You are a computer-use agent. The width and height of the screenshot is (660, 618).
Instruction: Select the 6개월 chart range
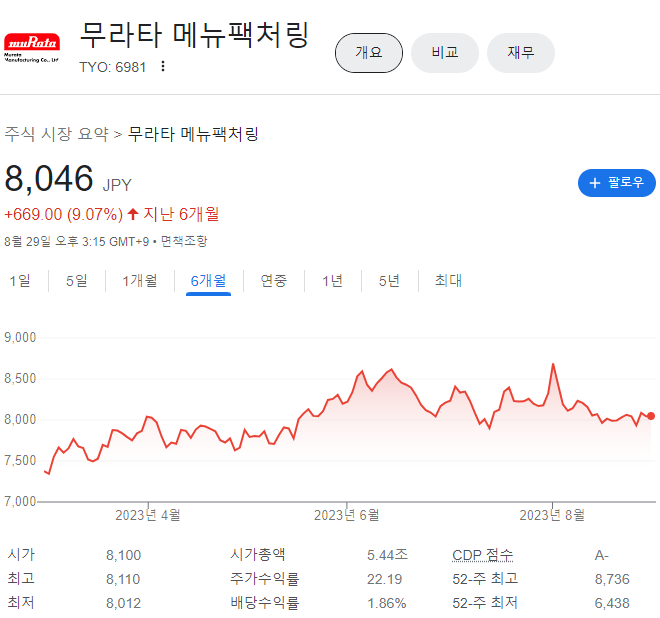click(208, 280)
